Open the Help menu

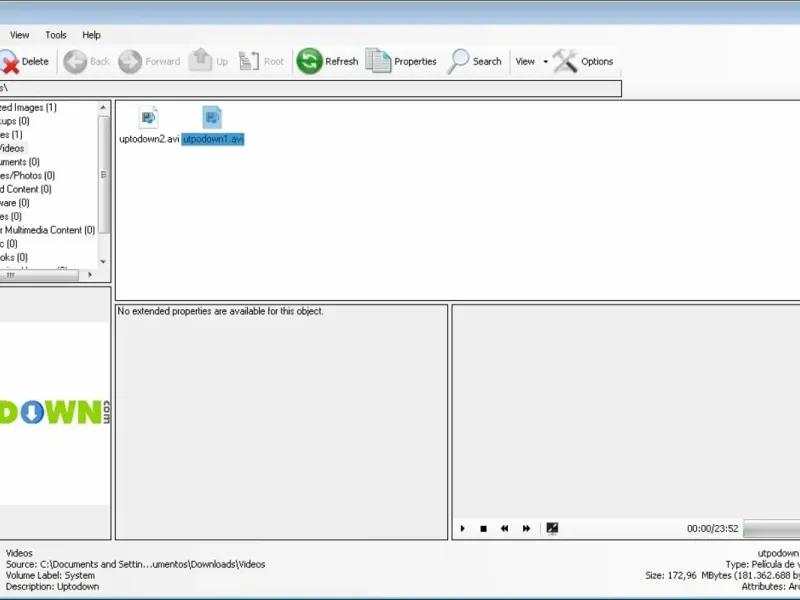click(91, 35)
